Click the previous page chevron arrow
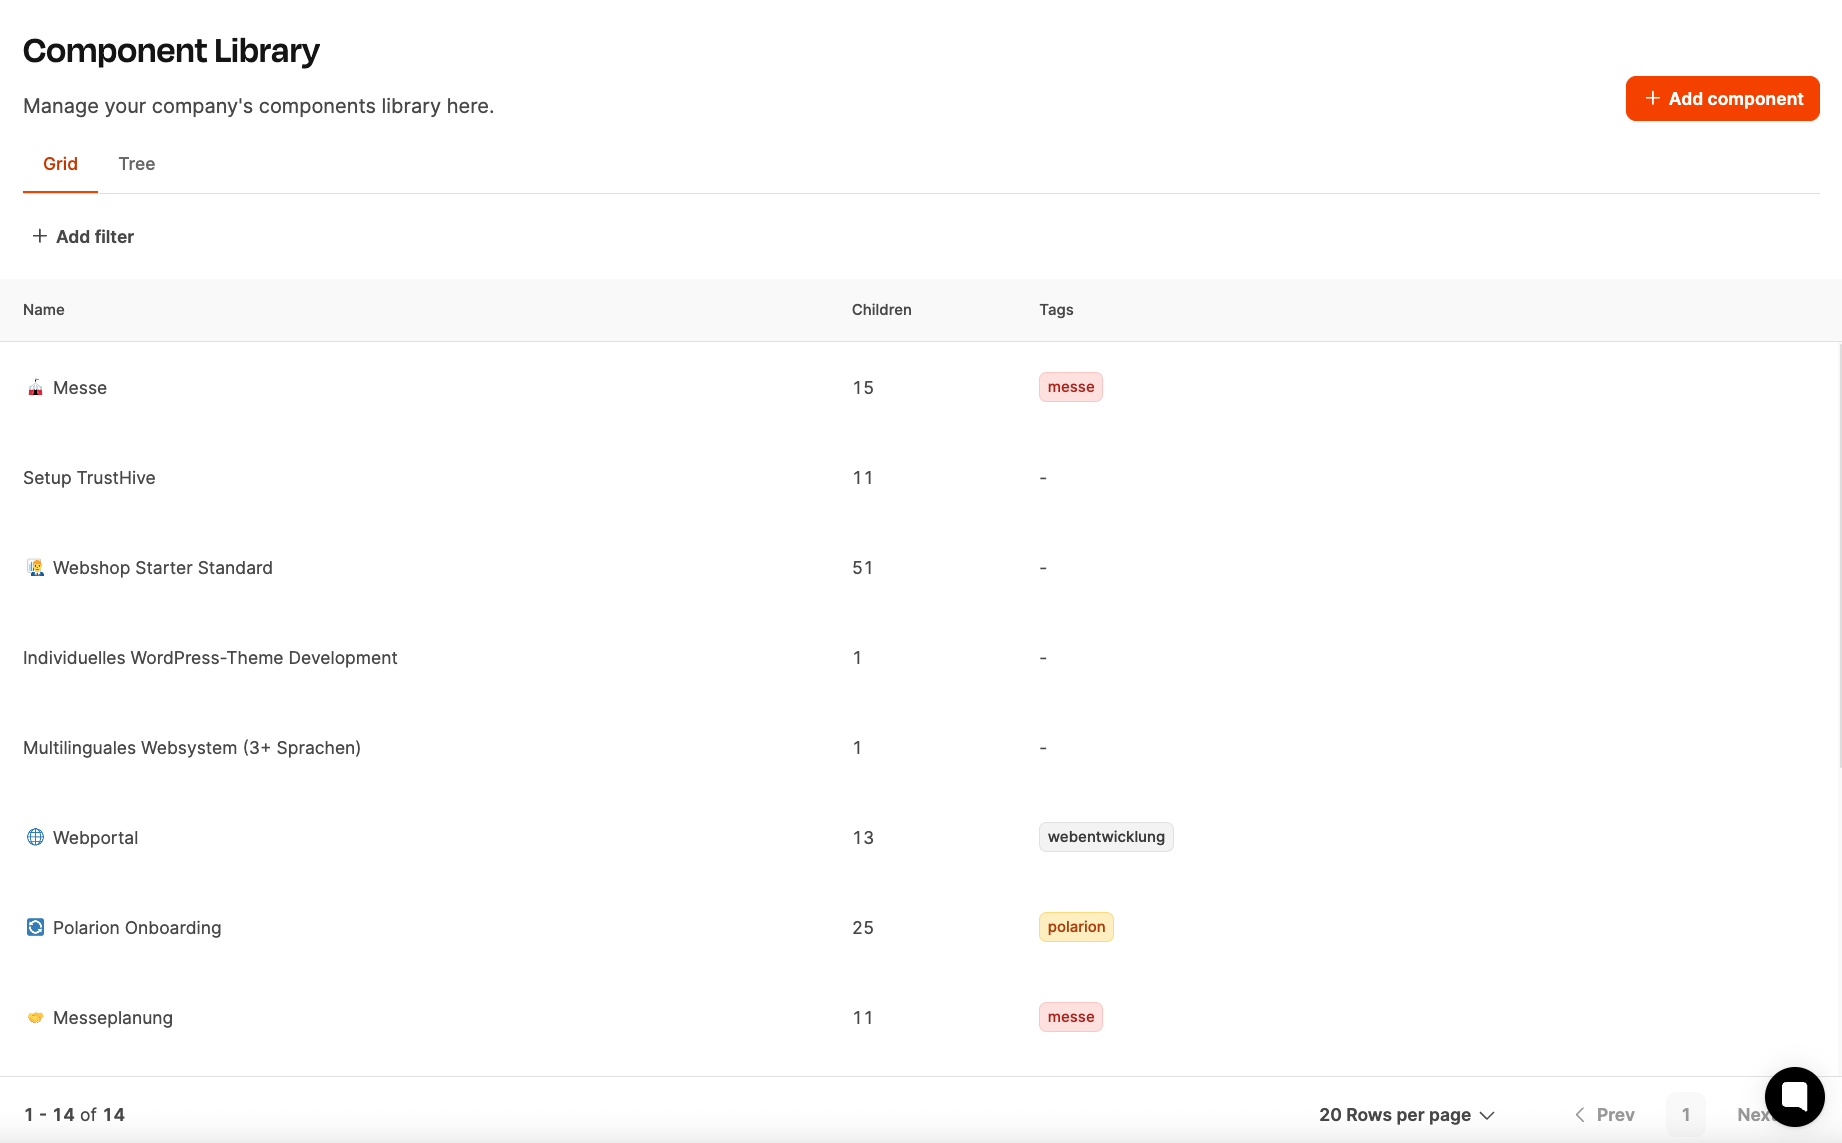The image size is (1842, 1143). [x=1580, y=1114]
